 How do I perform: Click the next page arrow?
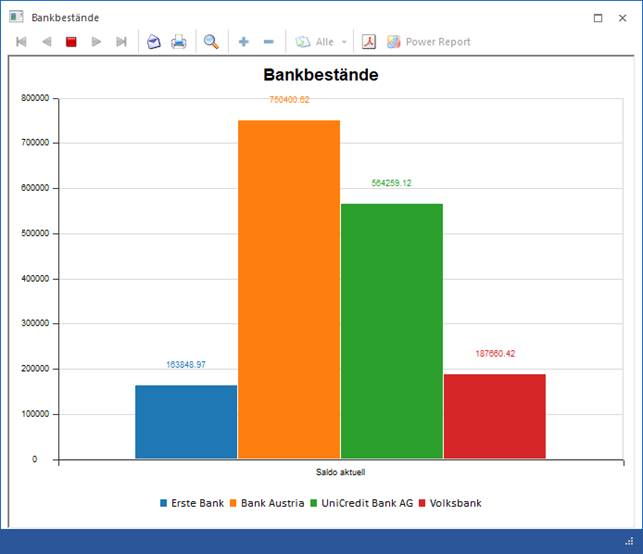(96, 42)
